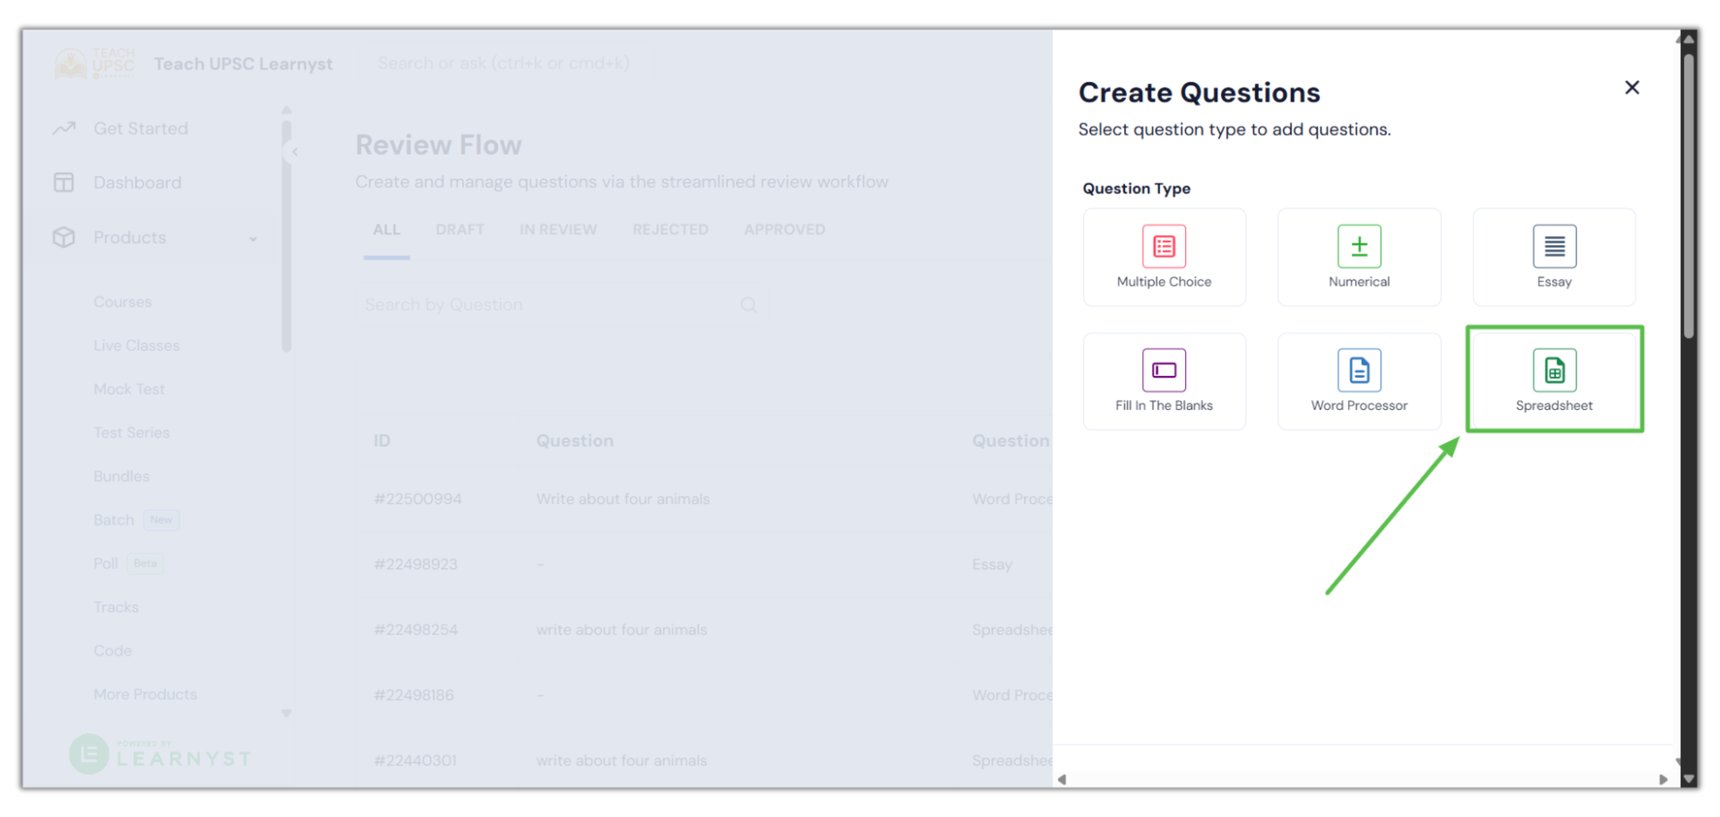Image resolution: width=1720 pixels, height=817 pixels.
Task: Expand the Products menu chevron
Action: coord(253,239)
